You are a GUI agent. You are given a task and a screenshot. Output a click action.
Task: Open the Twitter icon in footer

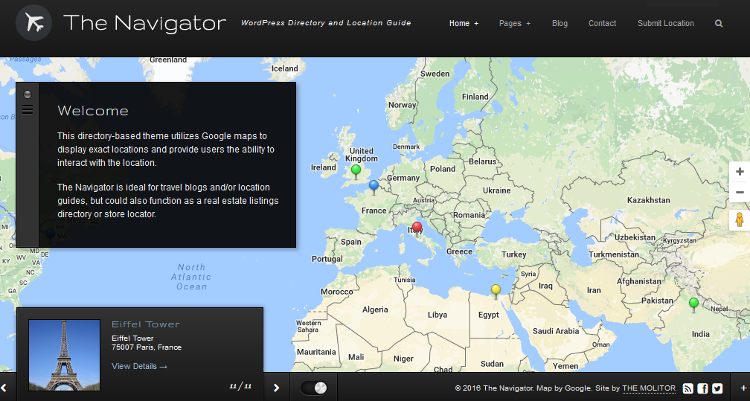point(717,388)
